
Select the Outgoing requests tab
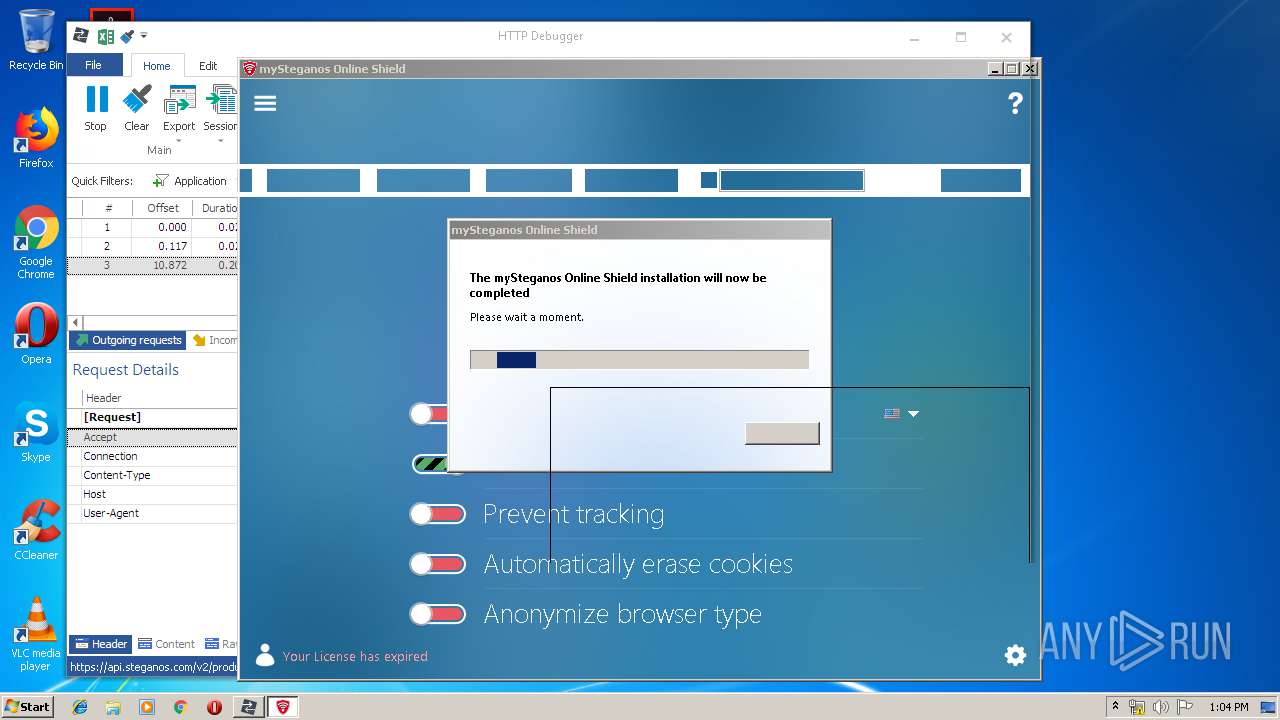(x=128, y=340)
